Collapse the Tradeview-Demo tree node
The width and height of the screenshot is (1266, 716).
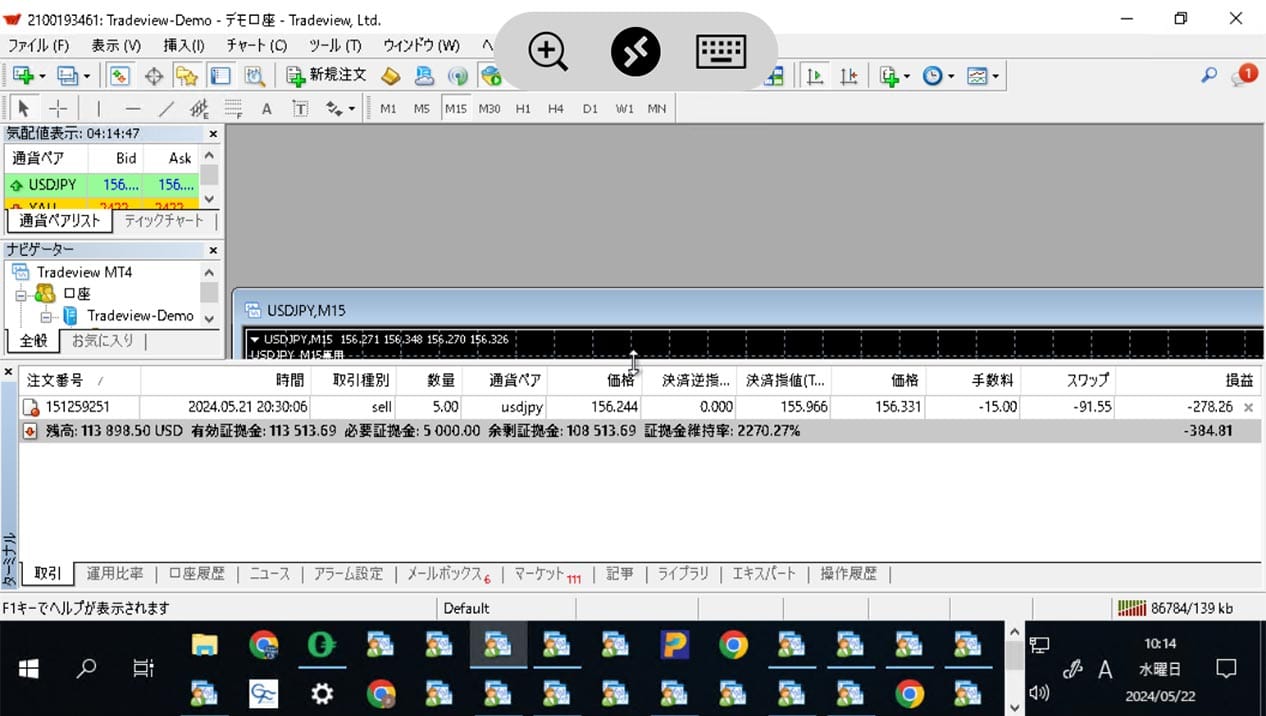click(x=45, y=316)
